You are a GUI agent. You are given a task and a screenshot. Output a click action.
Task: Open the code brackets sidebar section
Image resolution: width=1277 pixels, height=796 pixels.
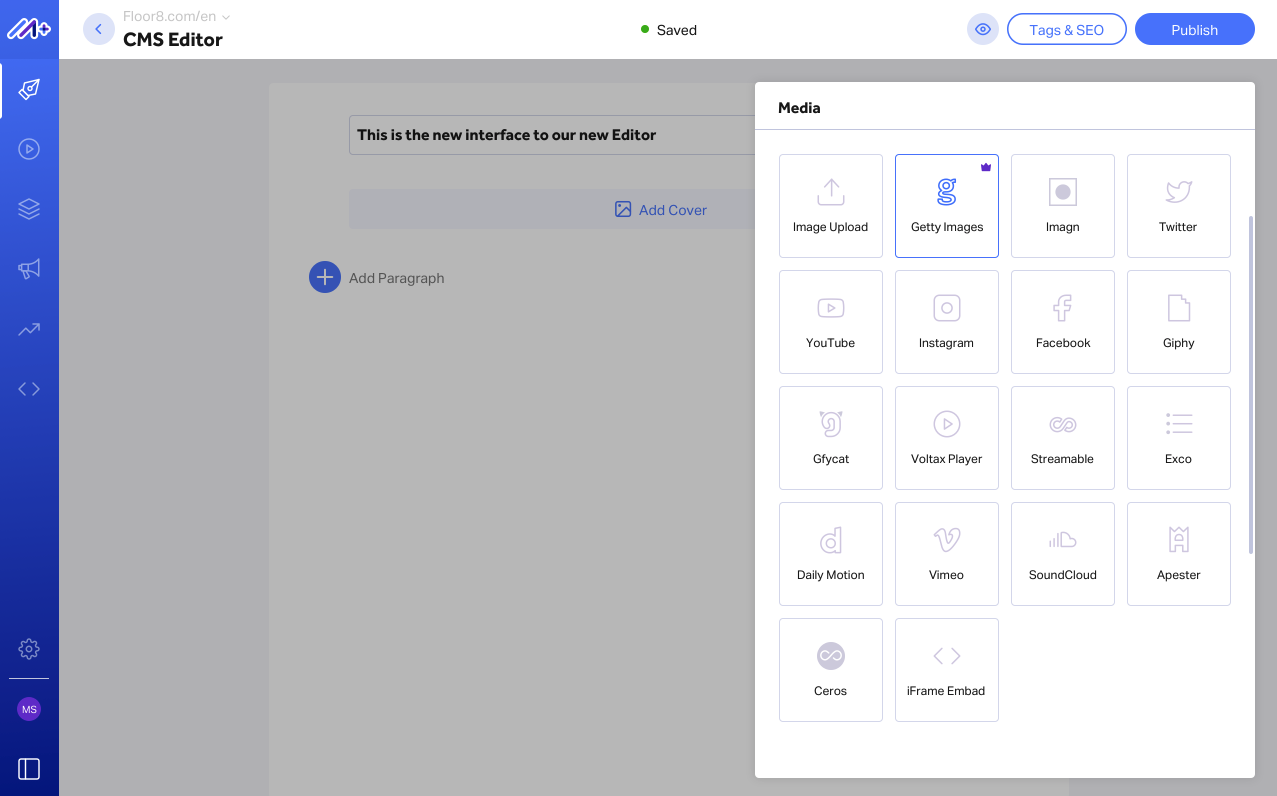(29, 389)
